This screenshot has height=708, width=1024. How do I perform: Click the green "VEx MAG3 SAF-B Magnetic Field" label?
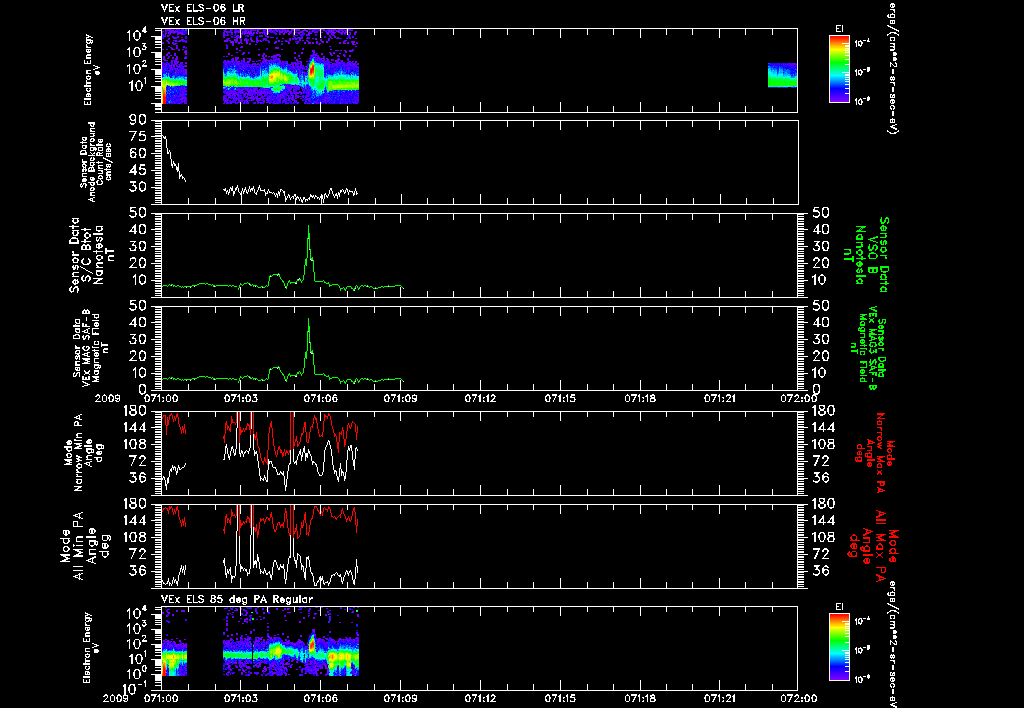point(871,347)
